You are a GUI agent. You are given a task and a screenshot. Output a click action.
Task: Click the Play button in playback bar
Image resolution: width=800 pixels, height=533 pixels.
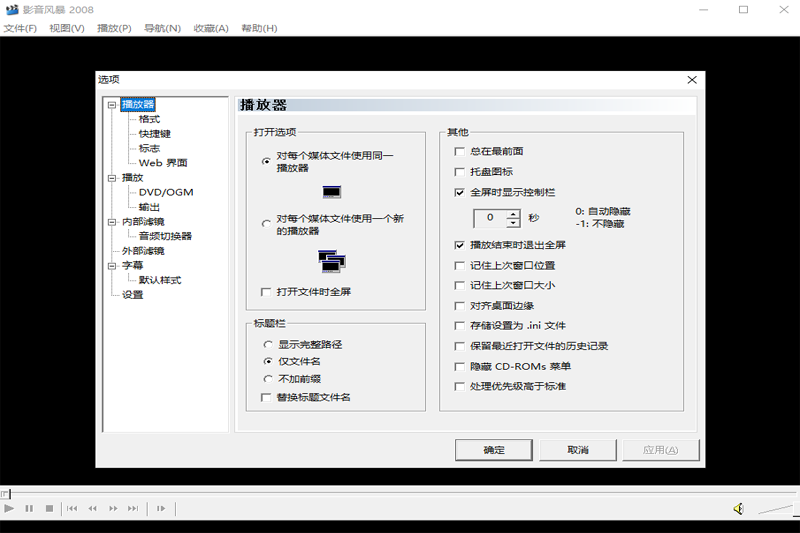tap(9, 509)
